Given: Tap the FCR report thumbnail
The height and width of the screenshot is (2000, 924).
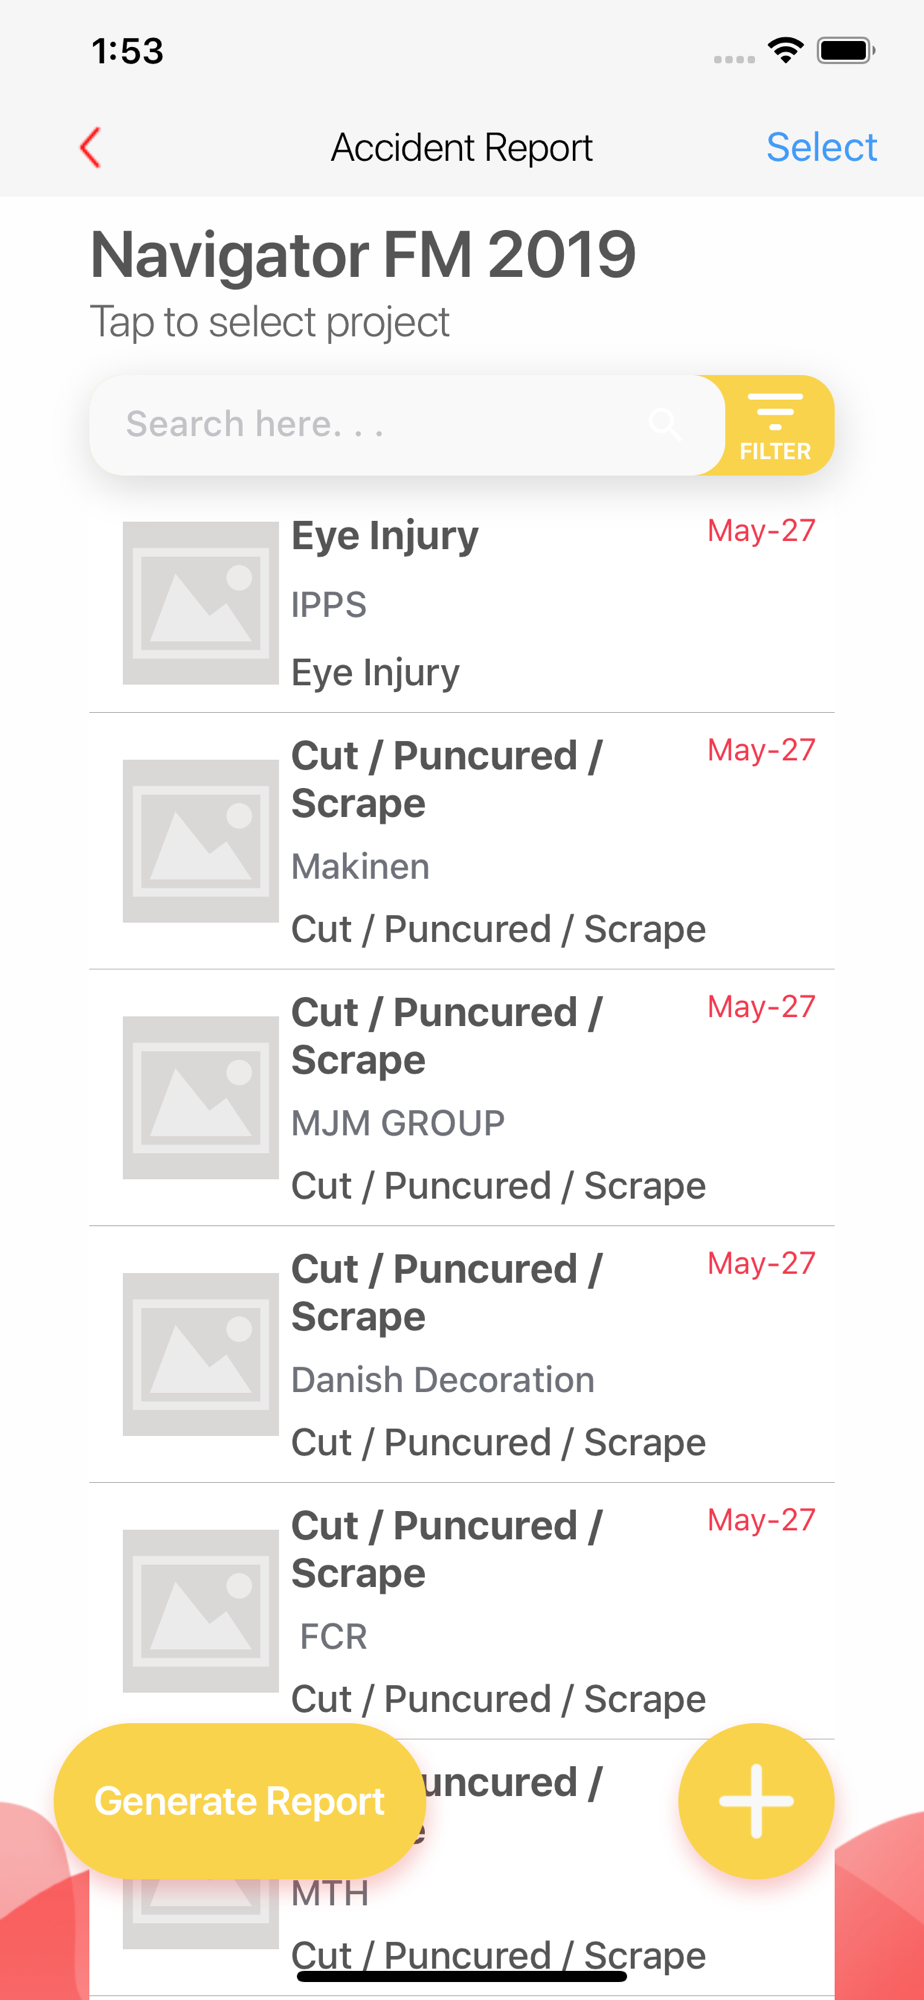Looking at the screenshot, I should pyautogui.click(x=200, y=1611).
